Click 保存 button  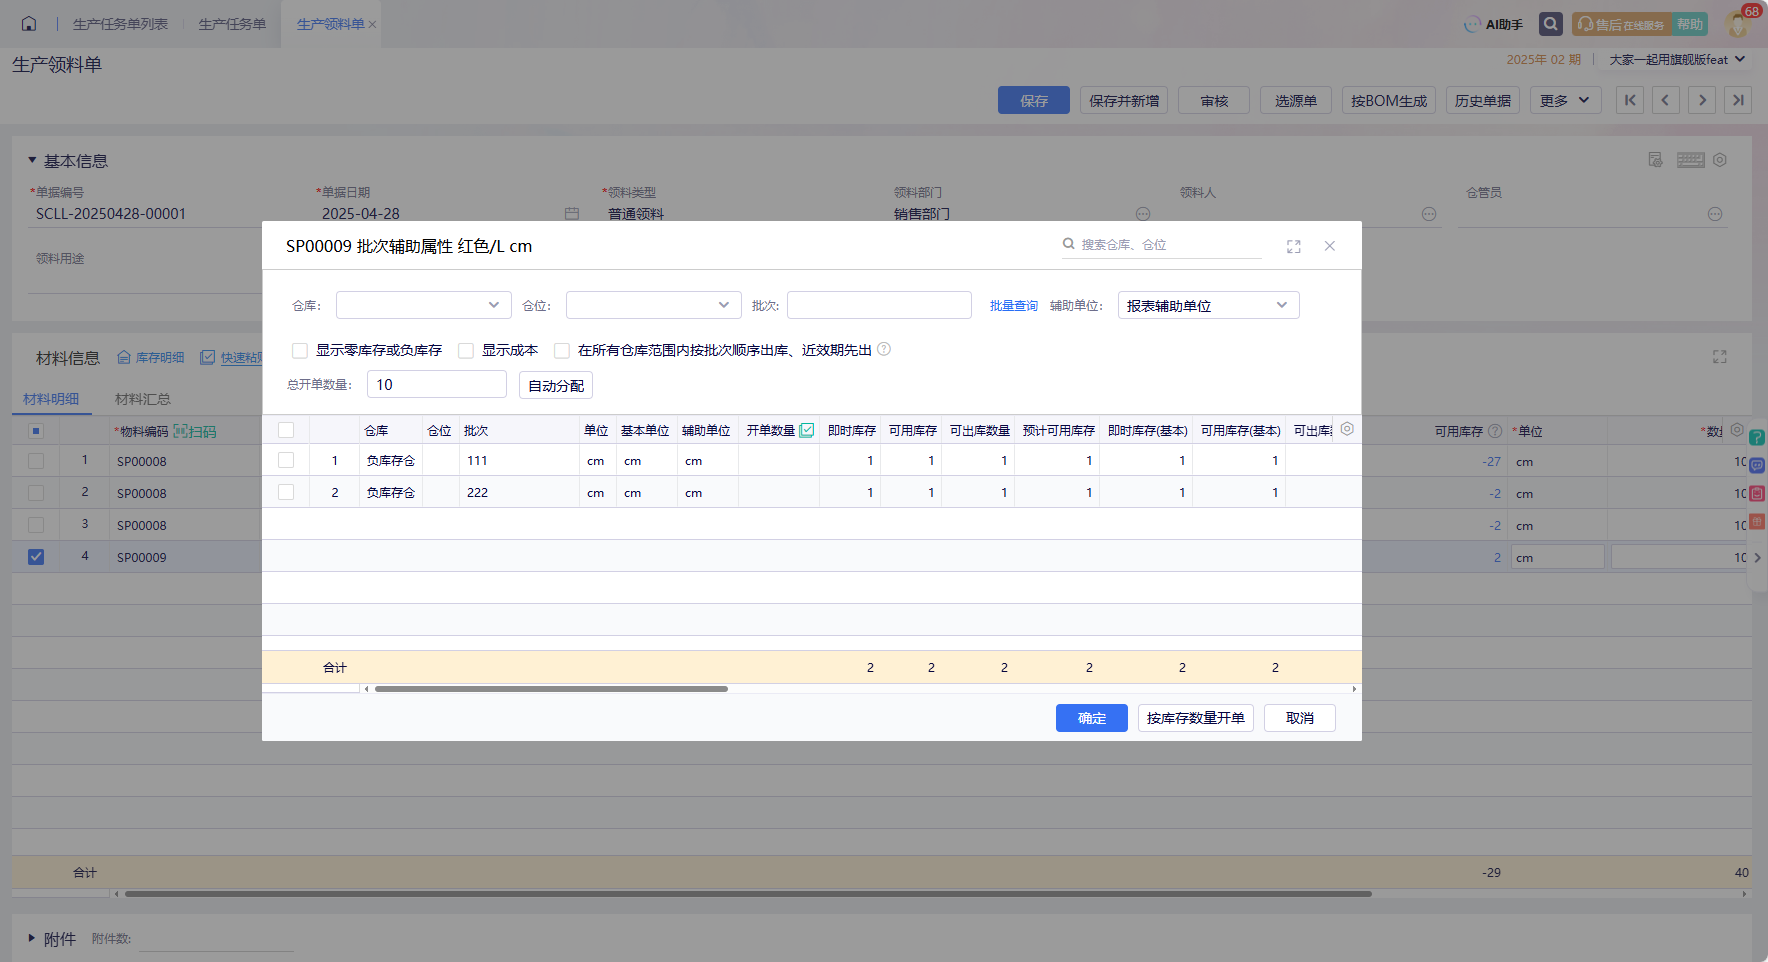(1034, 100)
